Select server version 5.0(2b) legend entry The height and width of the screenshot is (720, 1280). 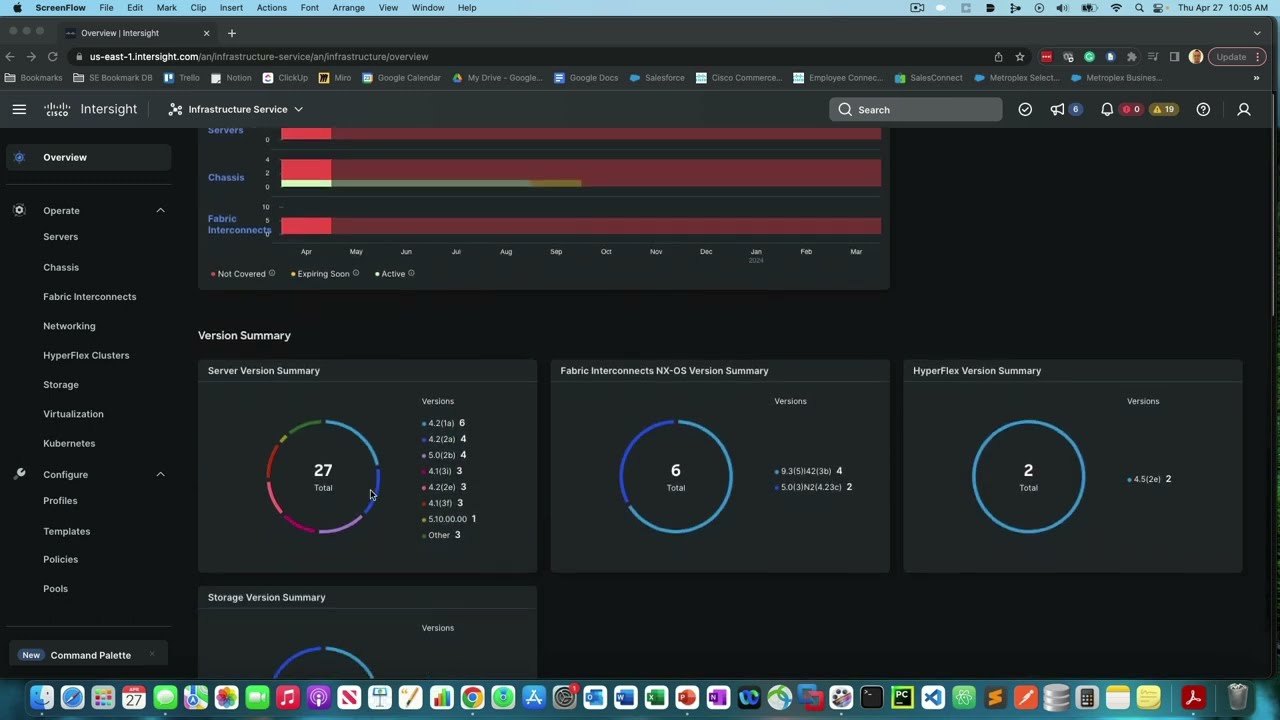point(443,455)
